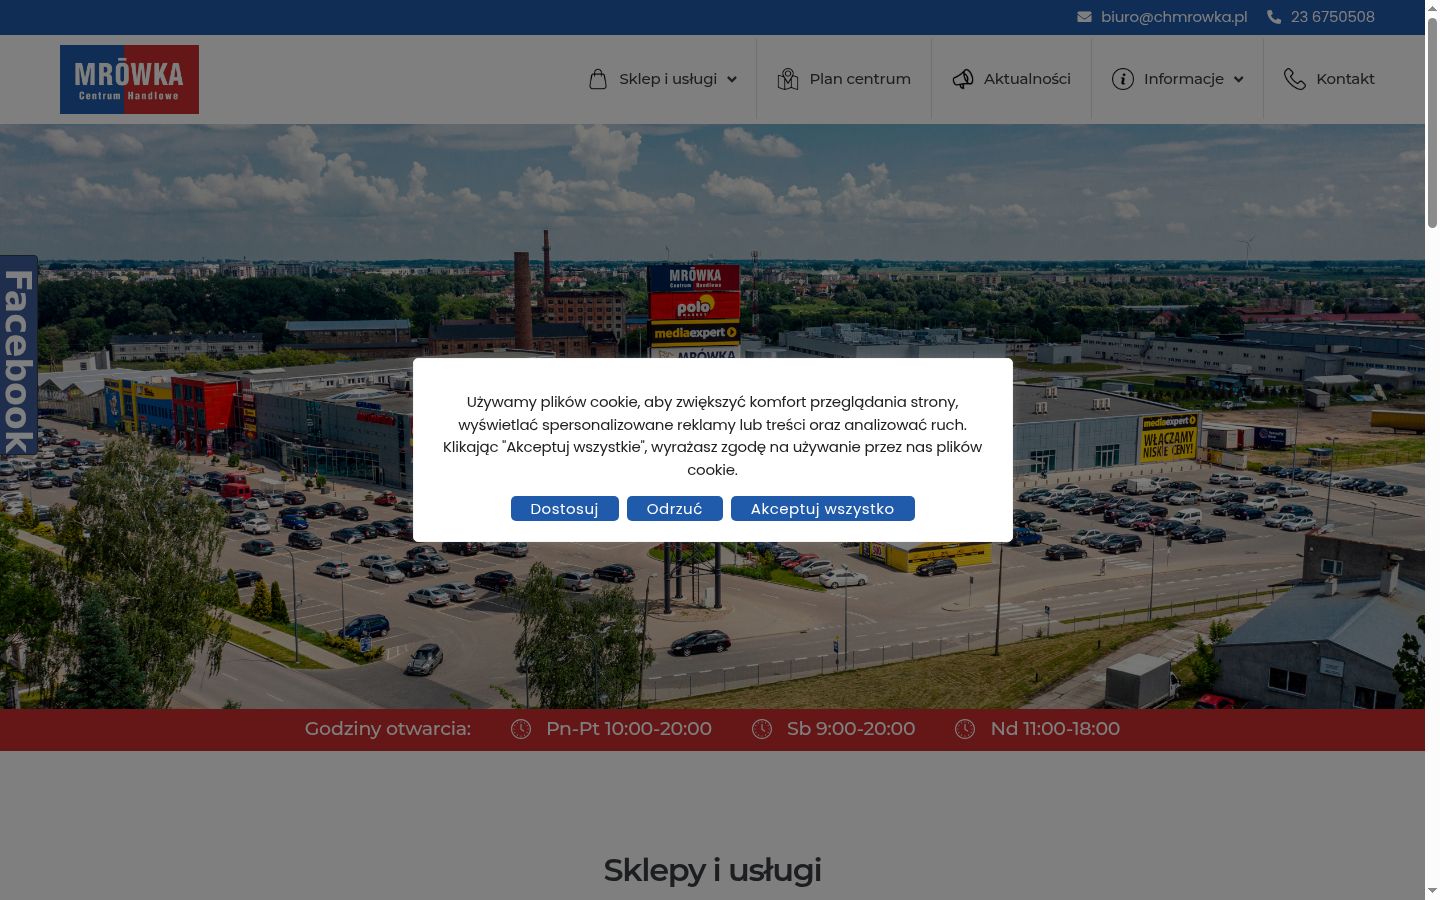The image size is (1440, 900).
Task: Click the scrollbar down arrow
Action: 1432,890
